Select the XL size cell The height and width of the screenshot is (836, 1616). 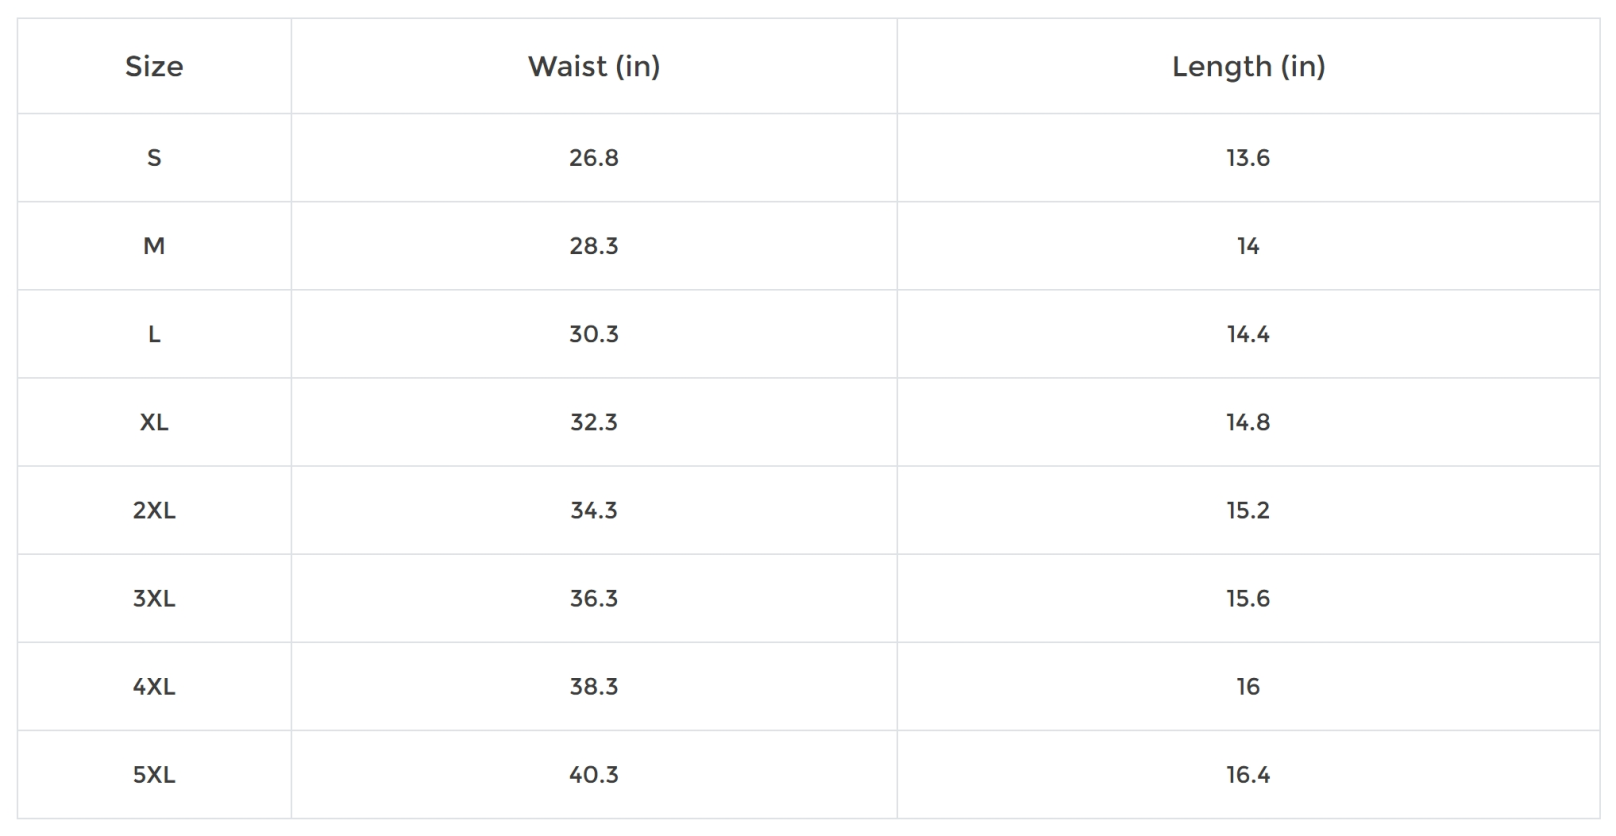pos(154,422)
